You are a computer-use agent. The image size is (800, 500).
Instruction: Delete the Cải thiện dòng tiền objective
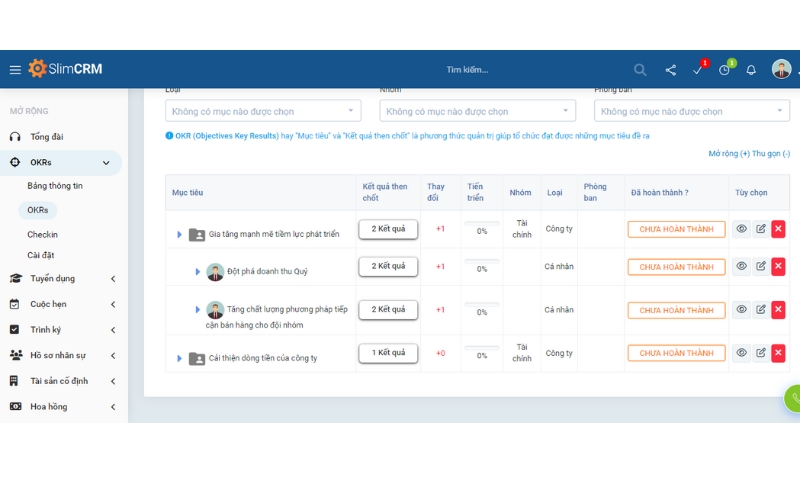pos(778,353)
